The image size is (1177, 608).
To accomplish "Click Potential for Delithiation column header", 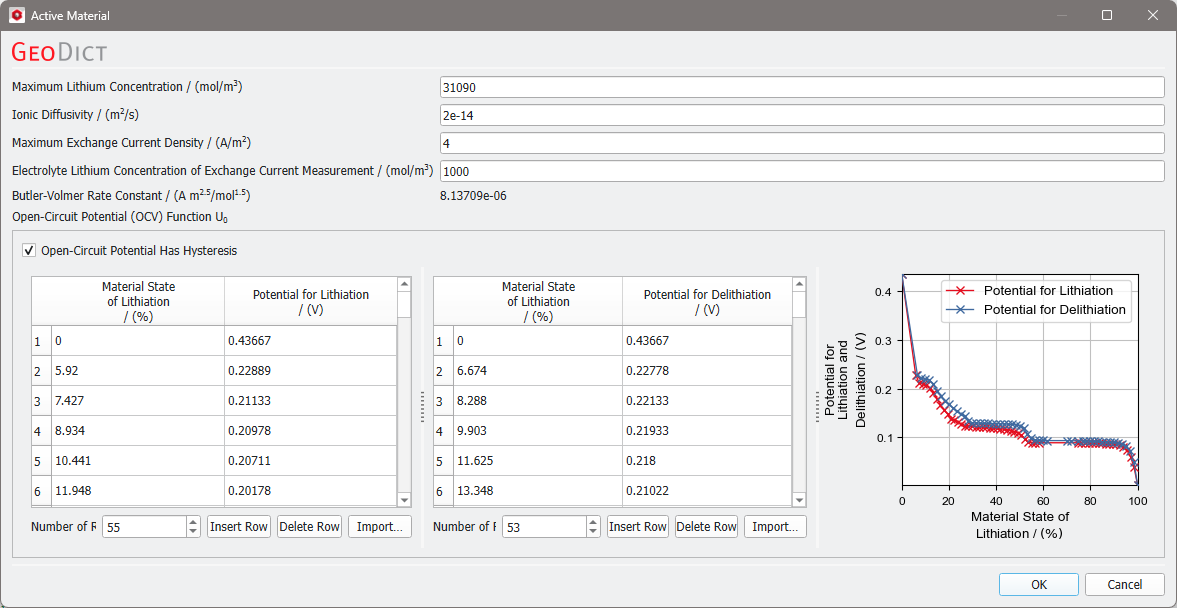I will (x=706, y=302).
